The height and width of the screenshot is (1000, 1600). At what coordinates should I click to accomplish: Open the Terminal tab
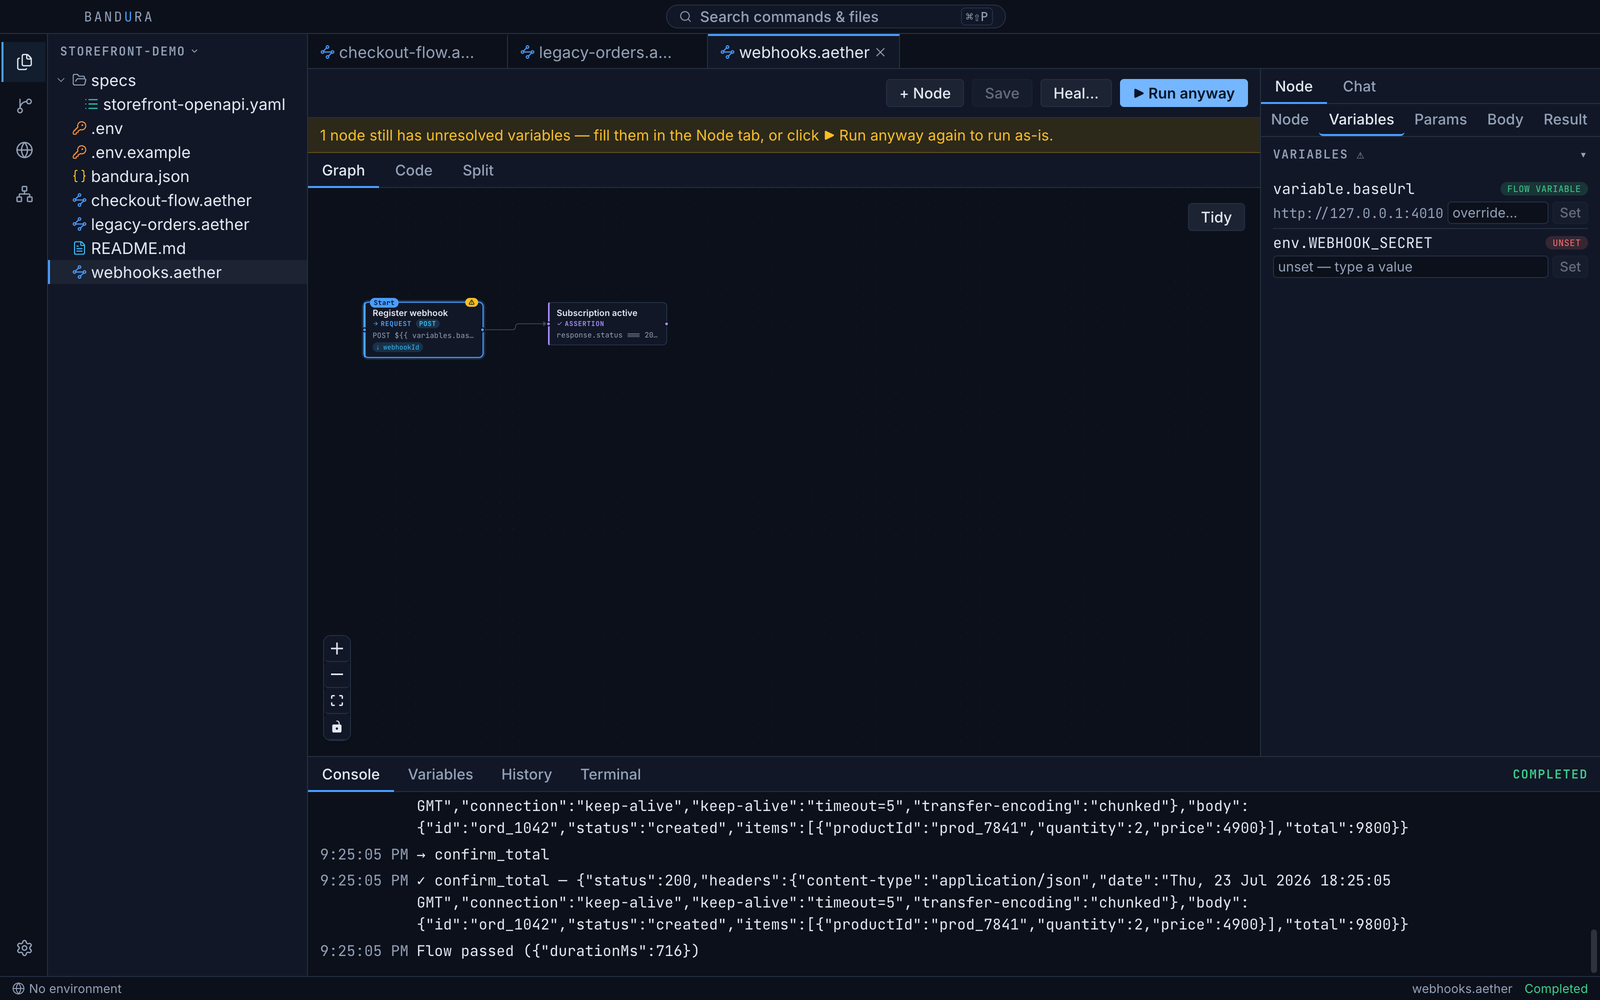click(x=610, y=775)
